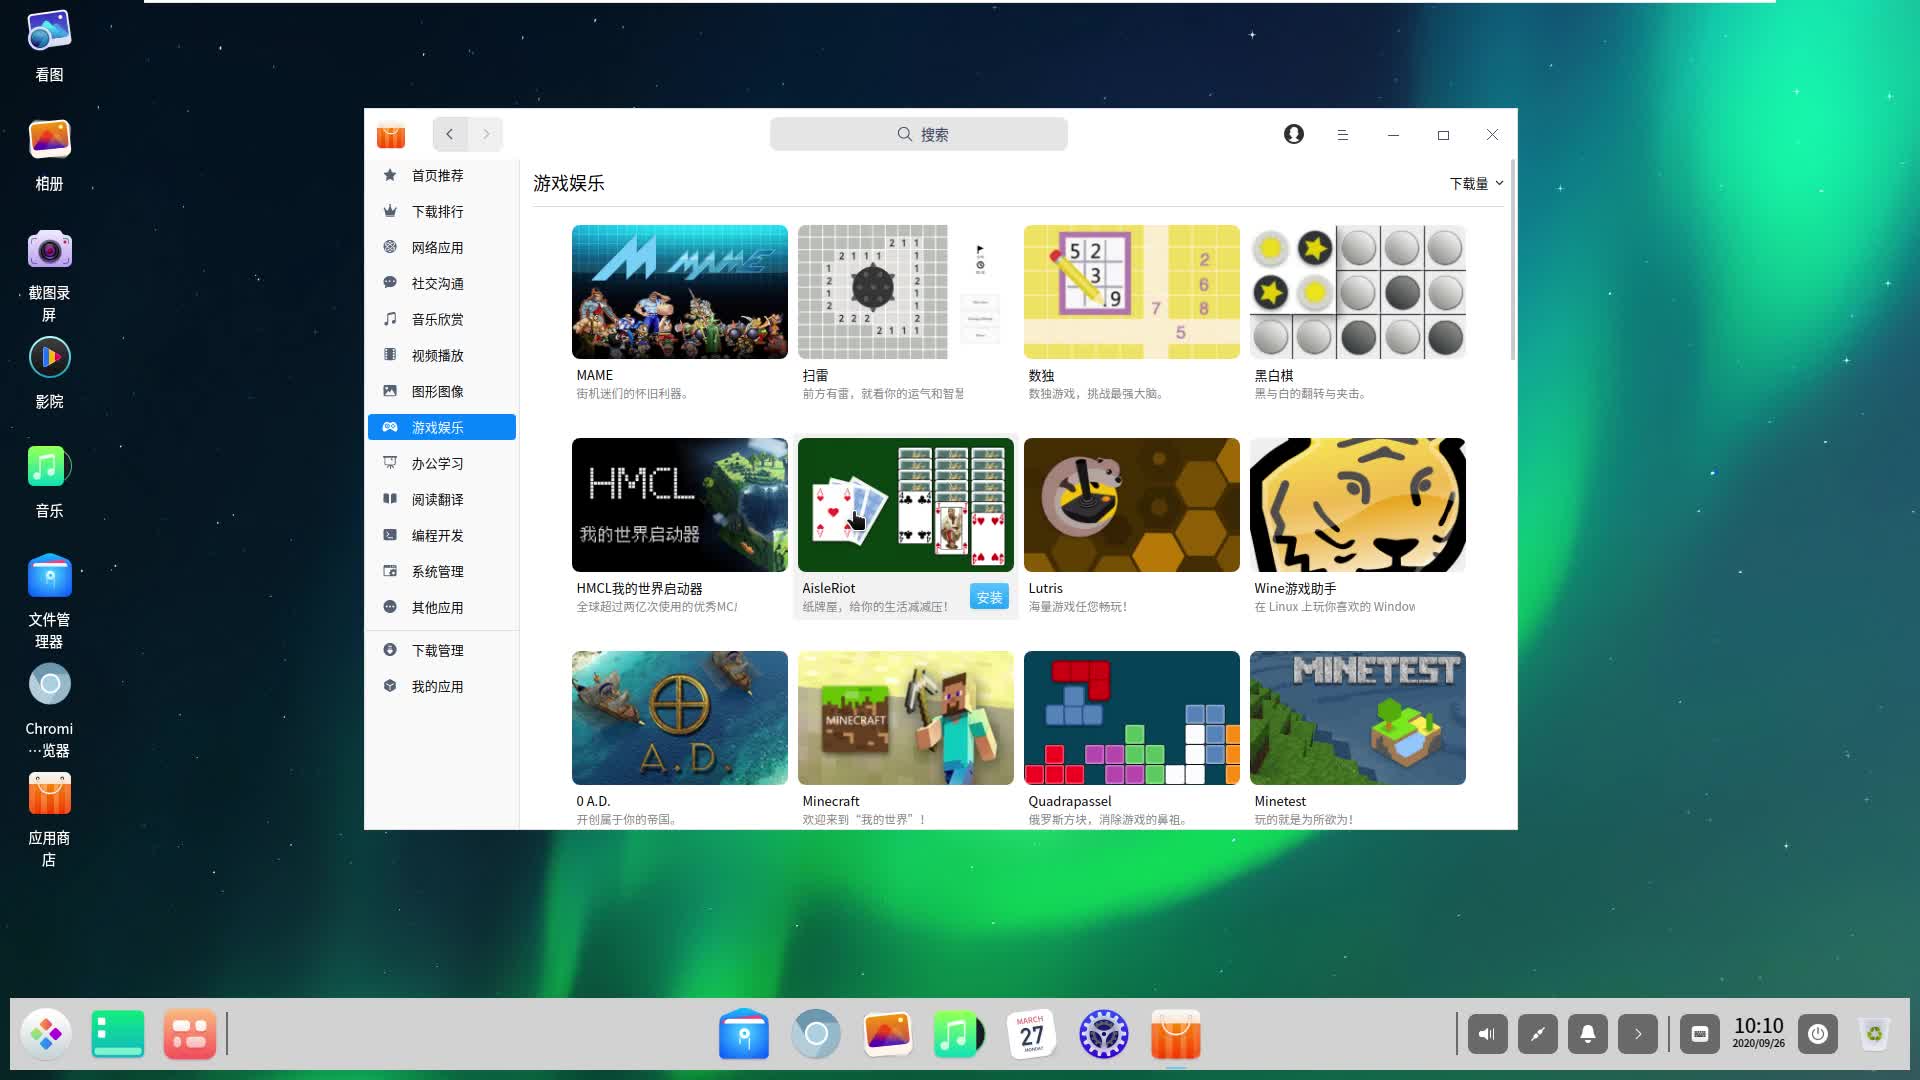Open notification bell in system tray
1920x1080 pixels.
1589,1034
